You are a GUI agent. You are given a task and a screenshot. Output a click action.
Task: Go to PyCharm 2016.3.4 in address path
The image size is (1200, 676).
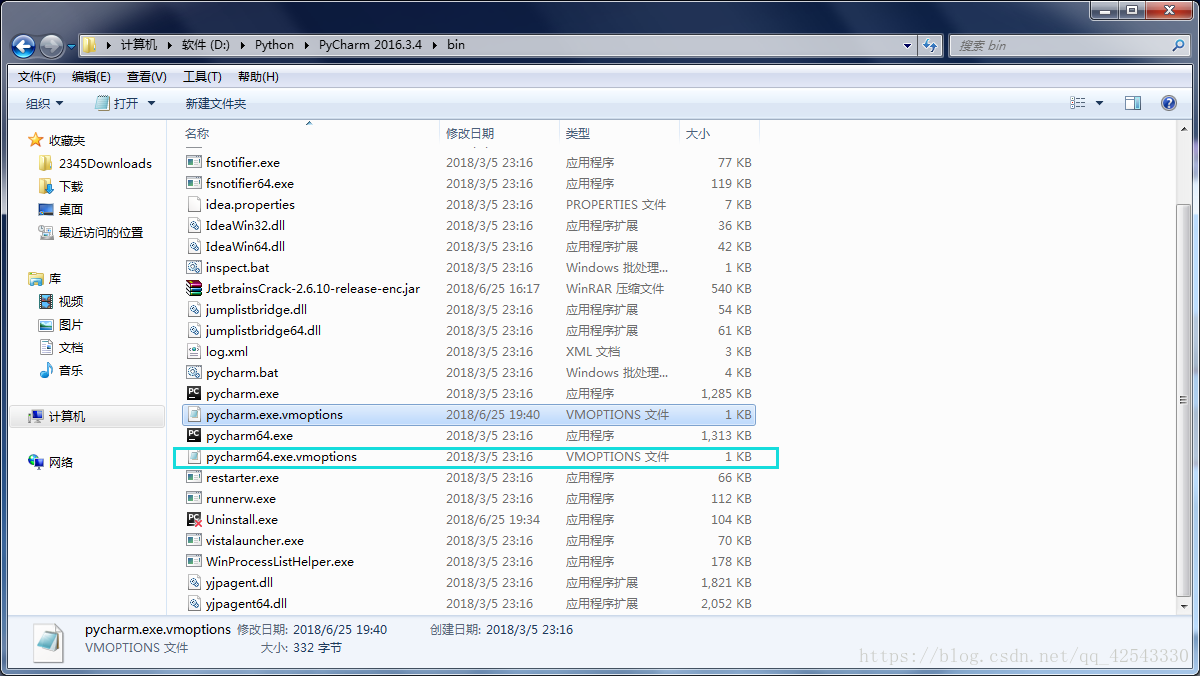(372, 45)
